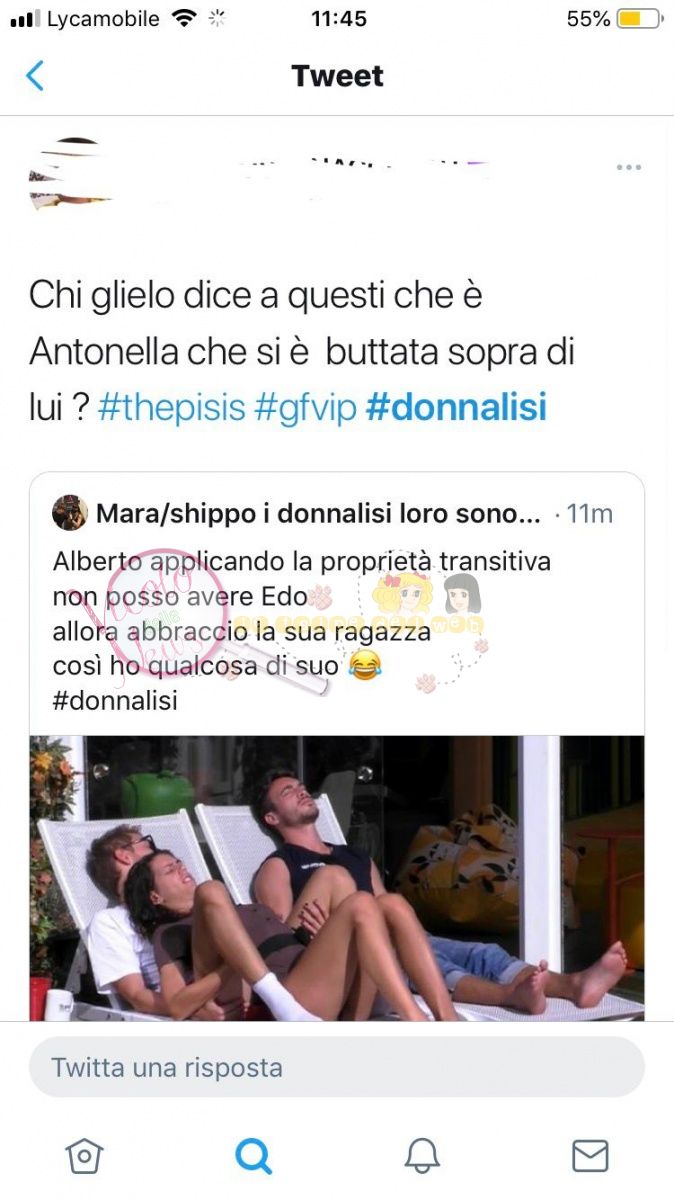Open the quoted tweet's sunbed photo

tap(337, 878)
